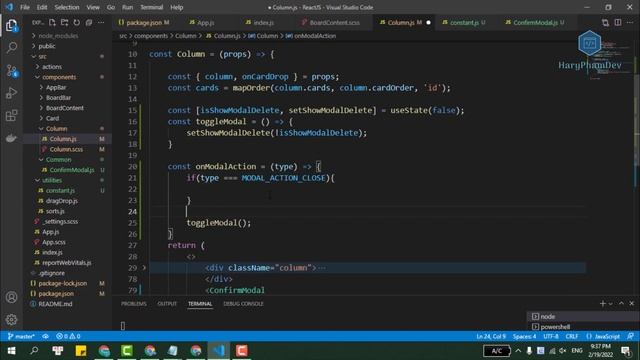This screenshot has width=640, height=360.
Task: Open Windows taskbar search
Action: (x=34, y=351)
